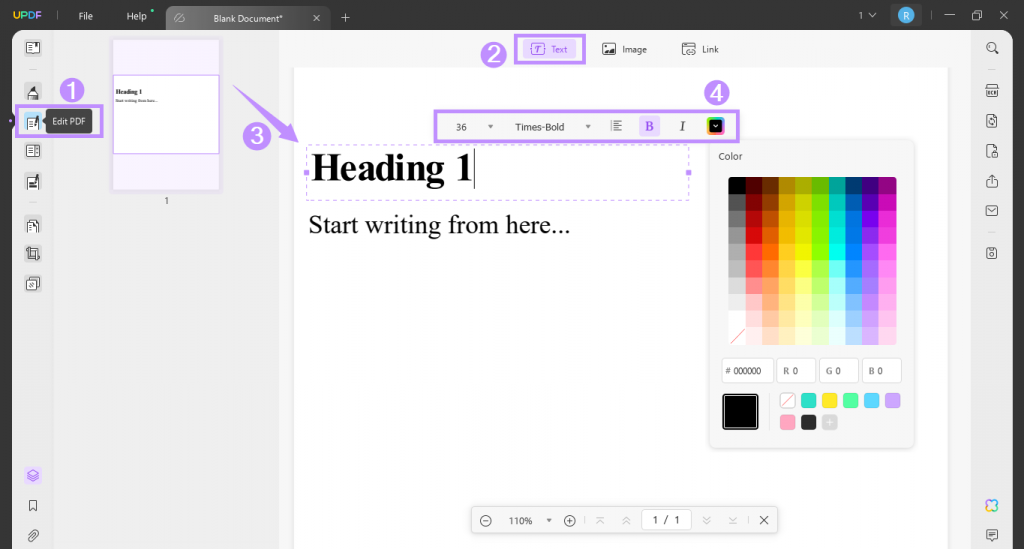Image resolution: width=1024 pixels, height=549 pixels.
Task: Open the OCR tool in right sidebar
Action: (x=992, y=91)
